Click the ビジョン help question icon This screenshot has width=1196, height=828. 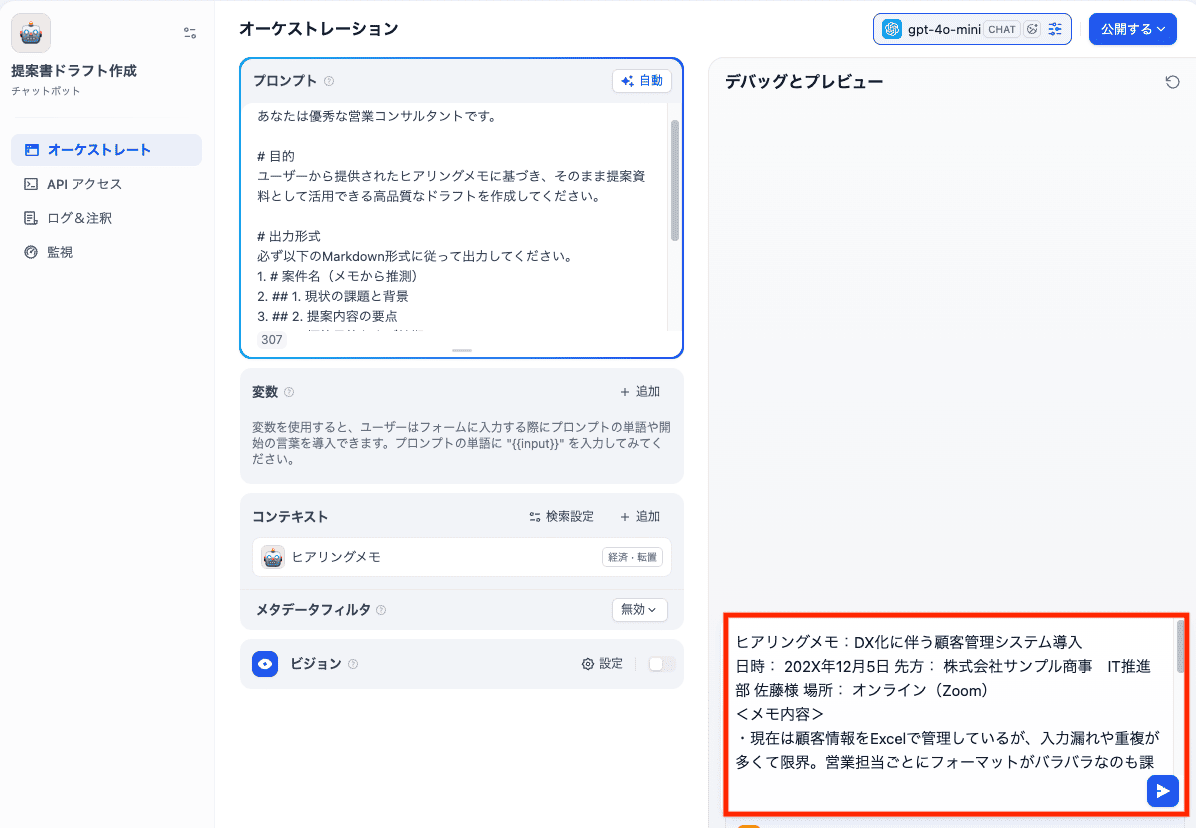coord(352,664)
